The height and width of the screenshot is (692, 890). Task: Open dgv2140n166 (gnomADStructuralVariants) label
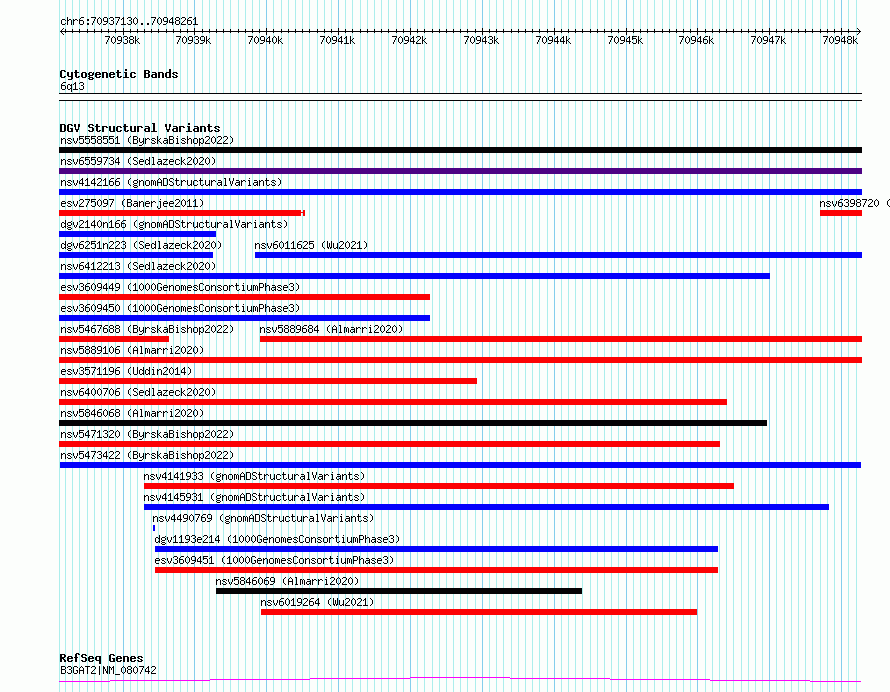point(174,224)
